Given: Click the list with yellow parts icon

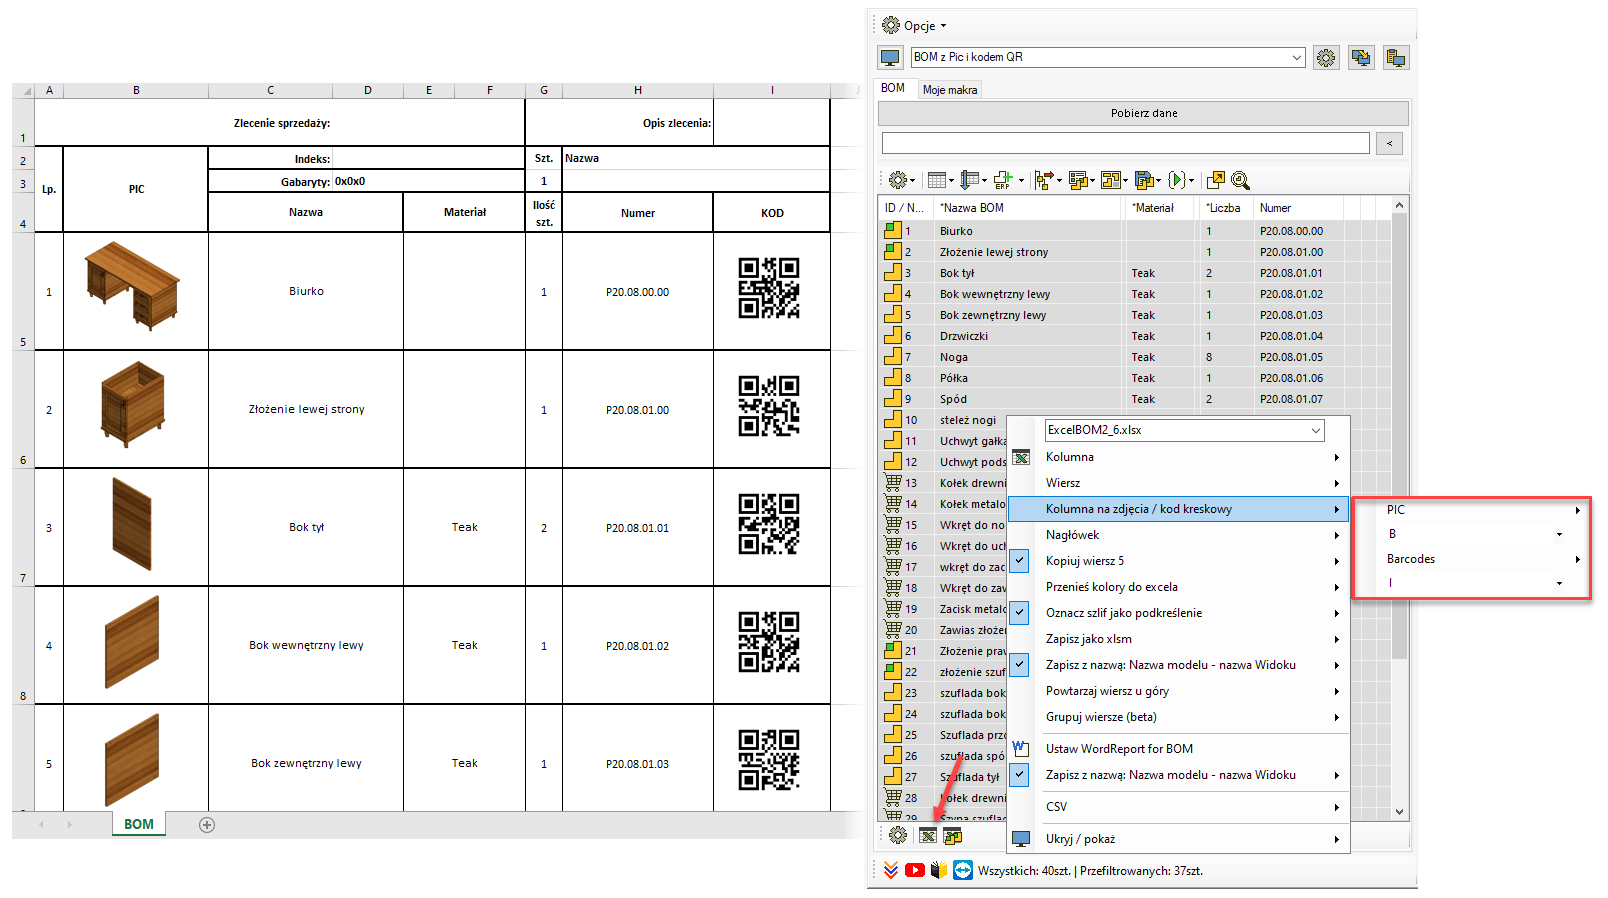Looking at the screenshot, I should coord(1077,180).
